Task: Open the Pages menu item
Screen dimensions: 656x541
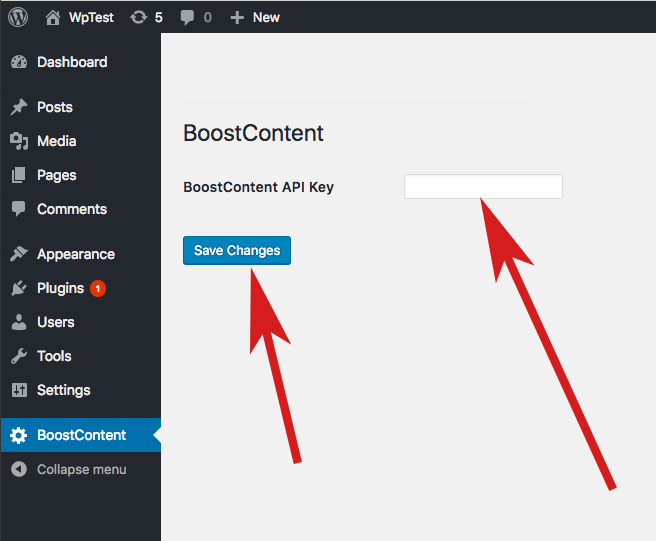Action: (x=57, y=175)
